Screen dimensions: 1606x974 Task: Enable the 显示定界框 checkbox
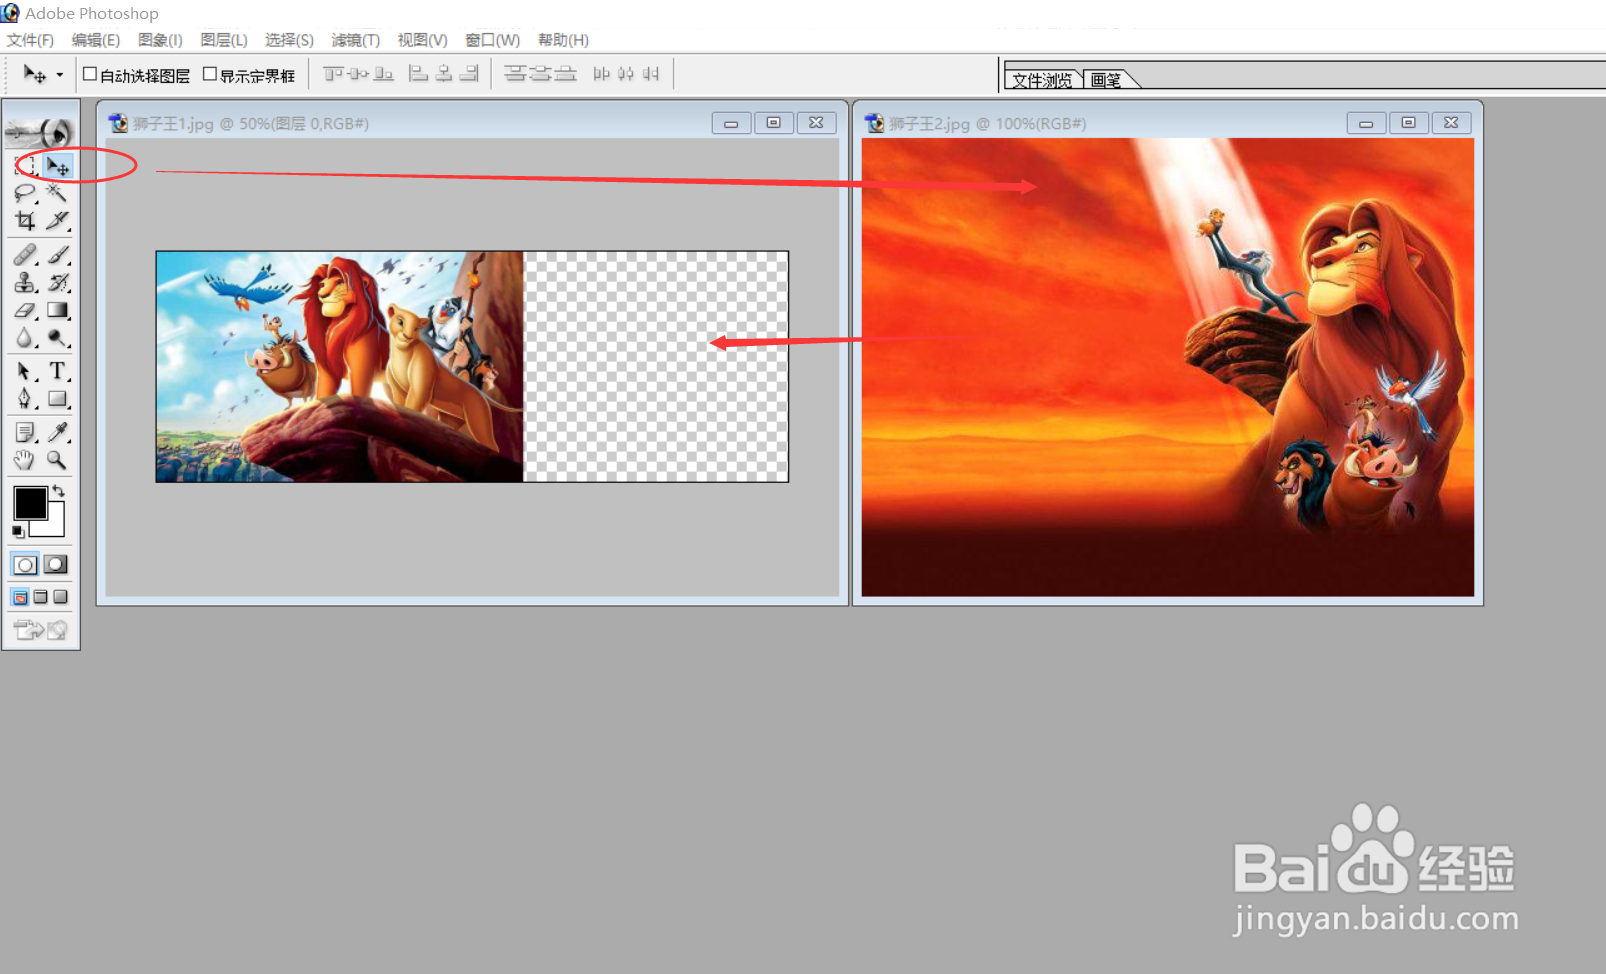[210, 74]
